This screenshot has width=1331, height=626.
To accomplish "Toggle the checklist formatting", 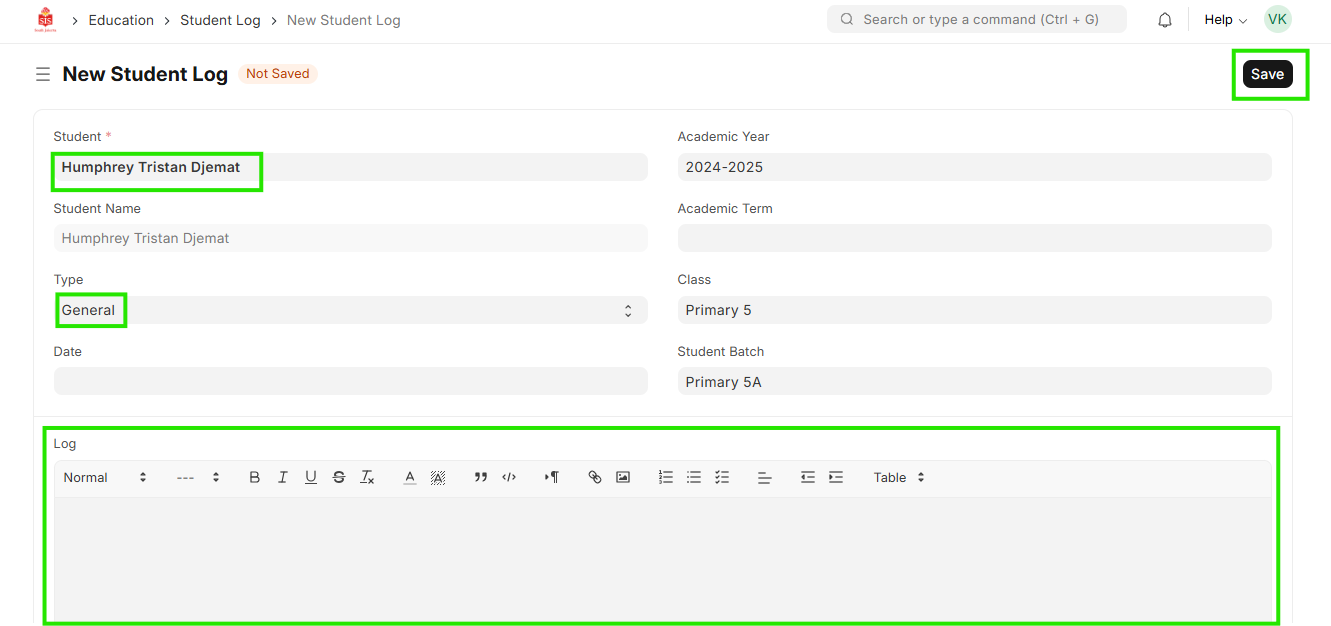I will tap(722, 478).
